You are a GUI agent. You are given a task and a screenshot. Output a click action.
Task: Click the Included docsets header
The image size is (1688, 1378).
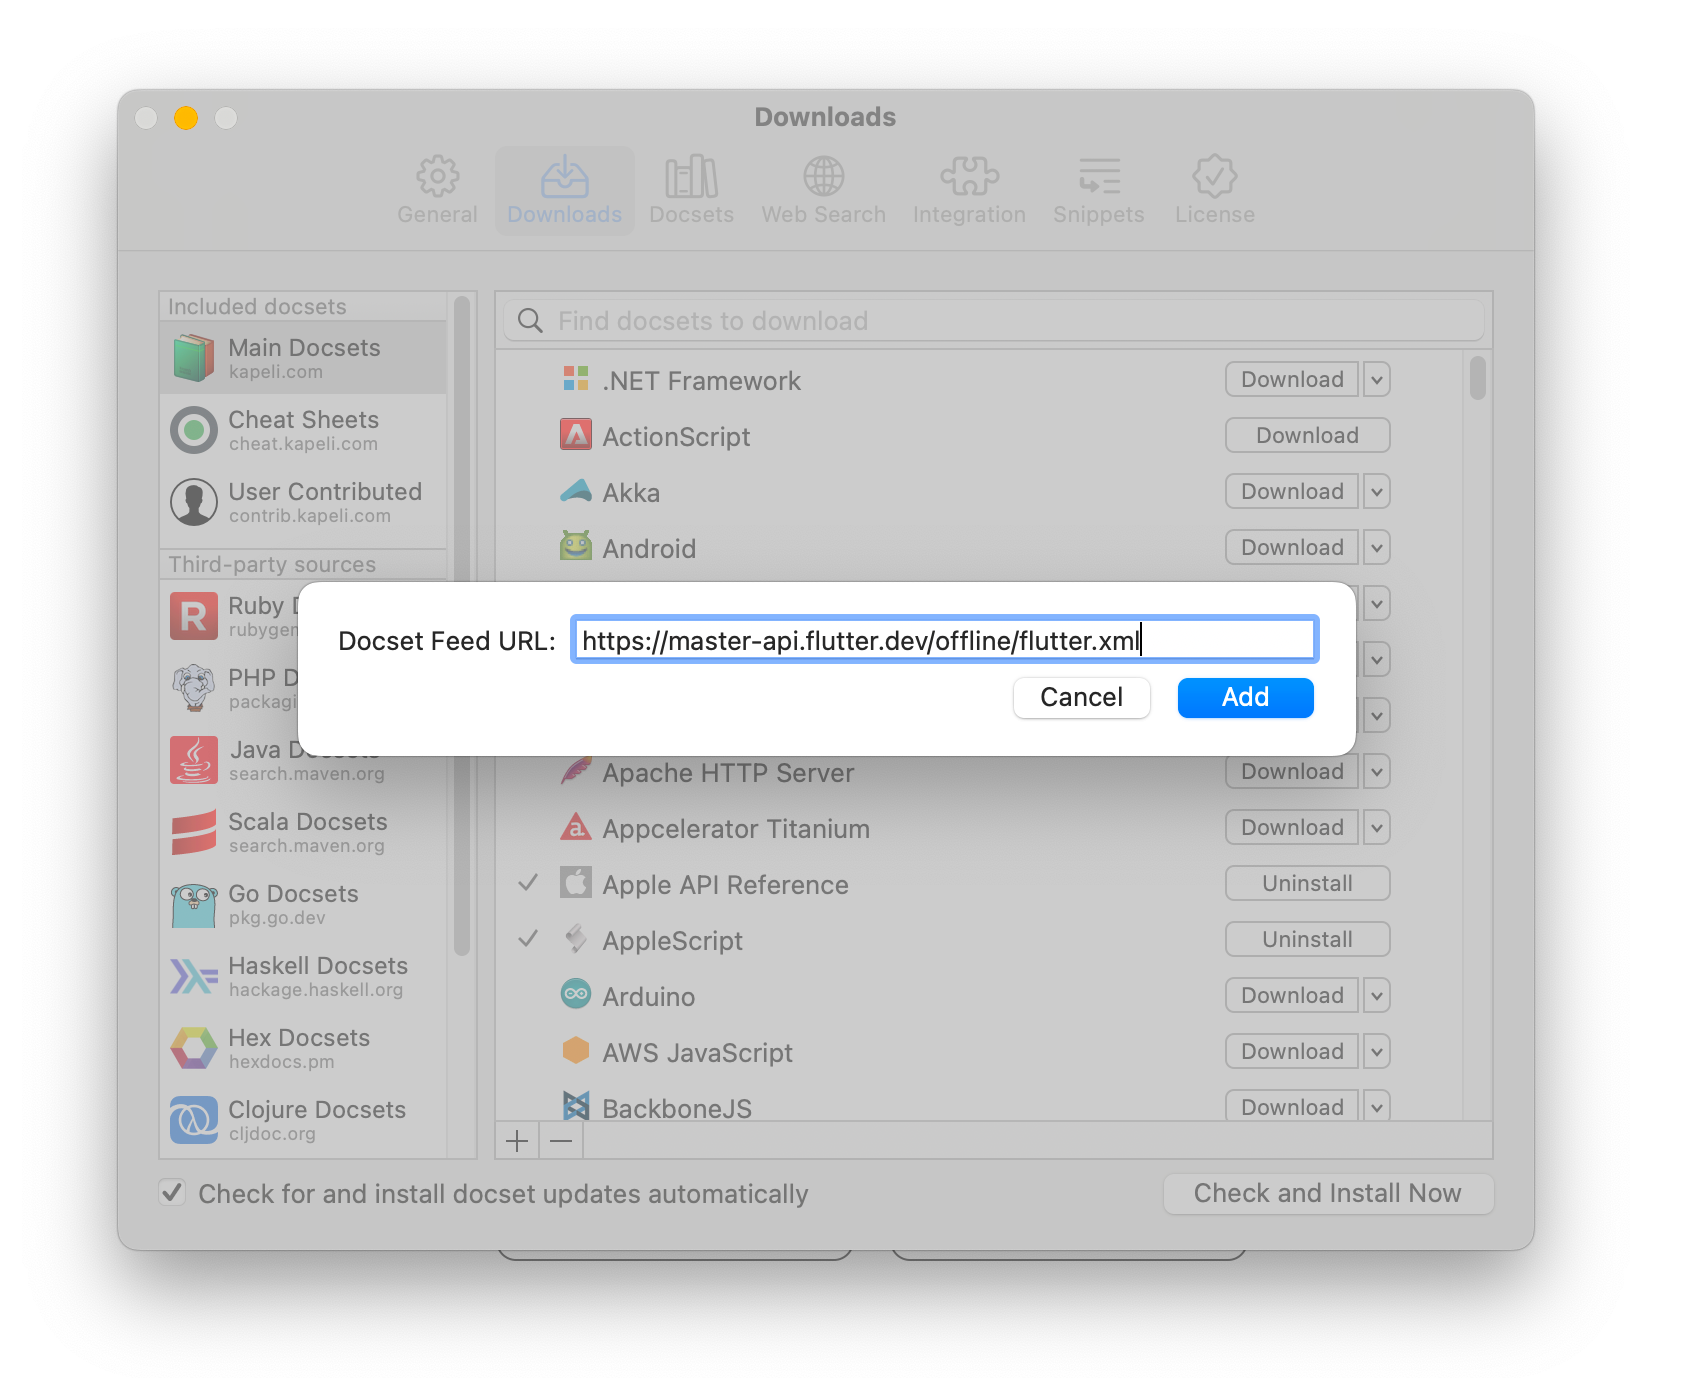click(257, 307)
